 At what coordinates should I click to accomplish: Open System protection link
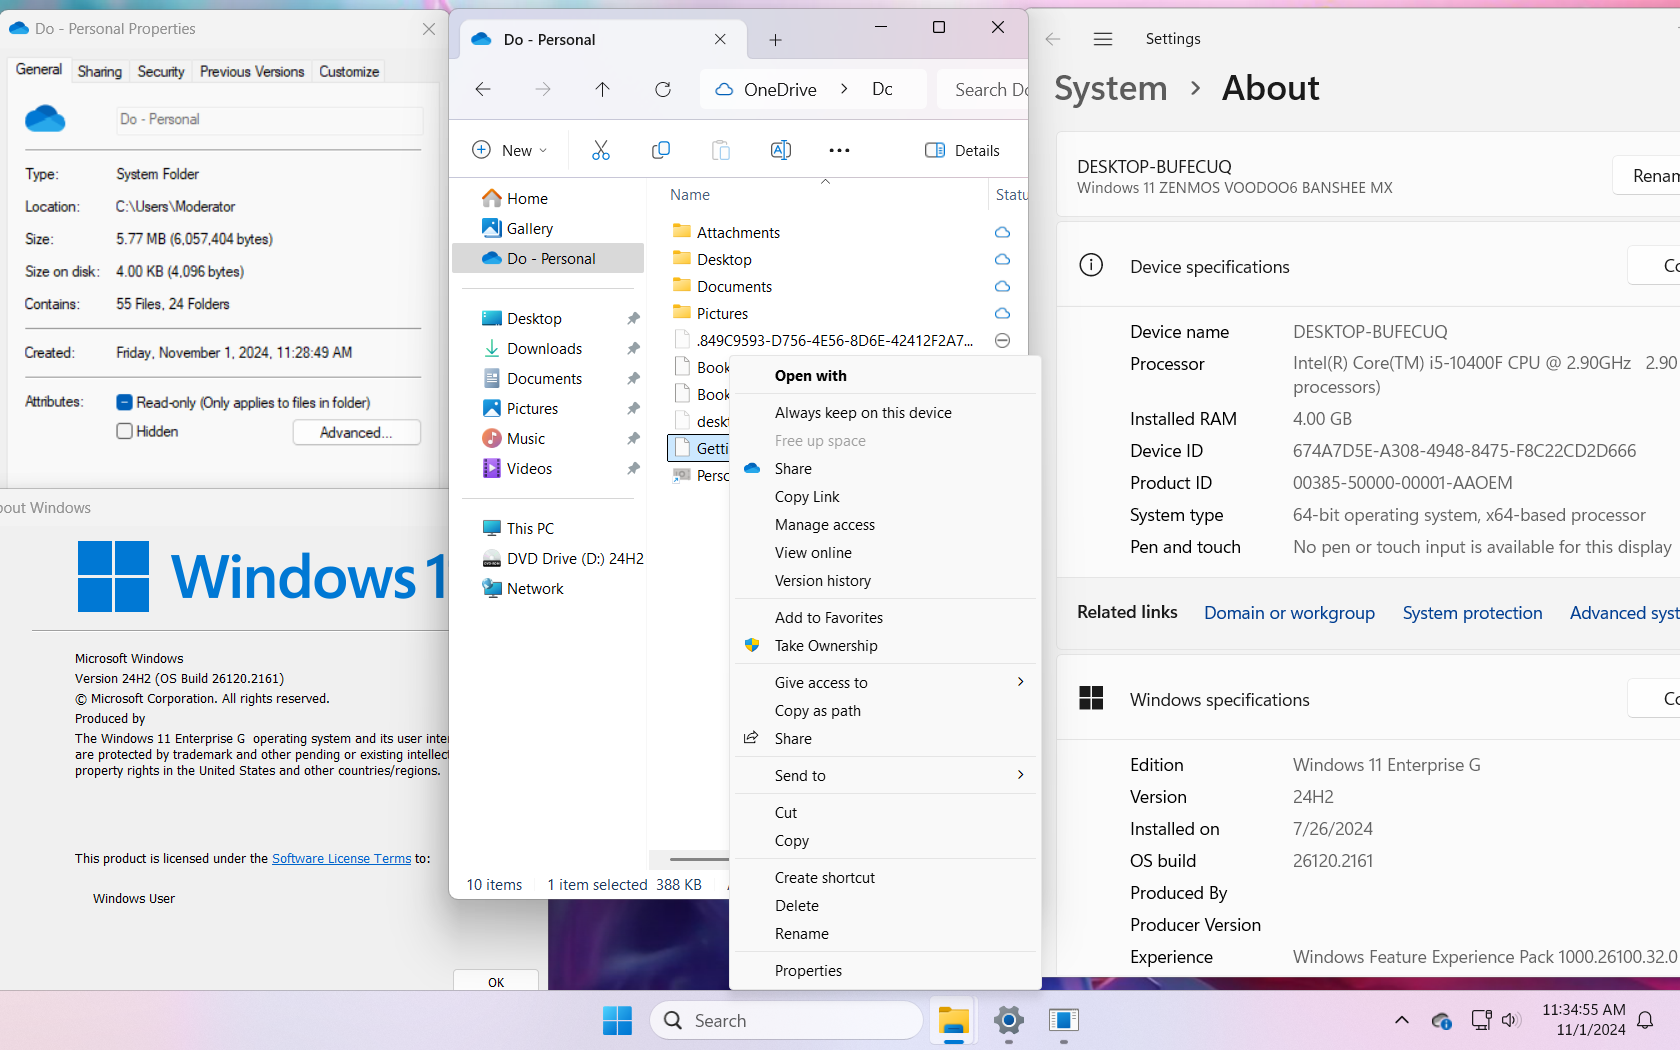[x=1472, y=612]
